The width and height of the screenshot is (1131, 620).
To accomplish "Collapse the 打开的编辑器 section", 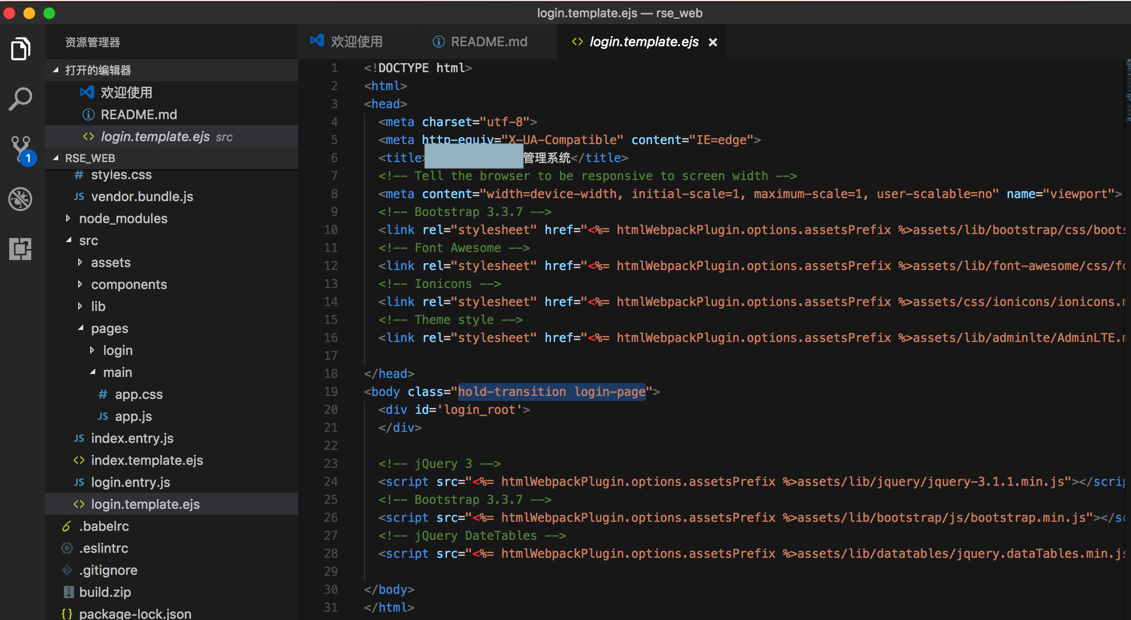I will click(x=97, y=70).
